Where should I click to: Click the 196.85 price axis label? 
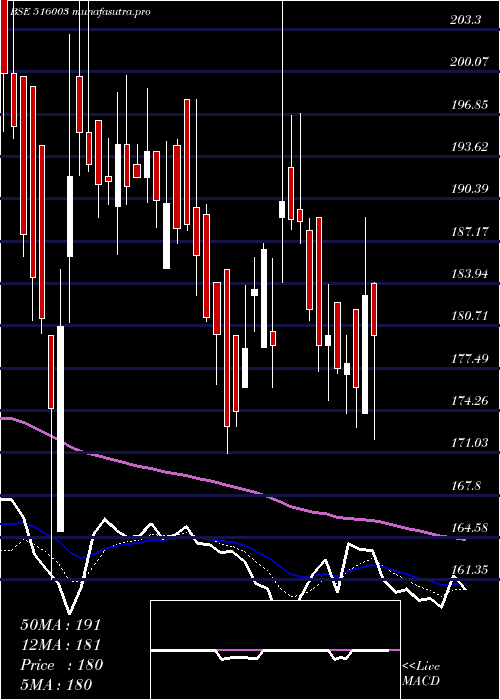point(469,104)
